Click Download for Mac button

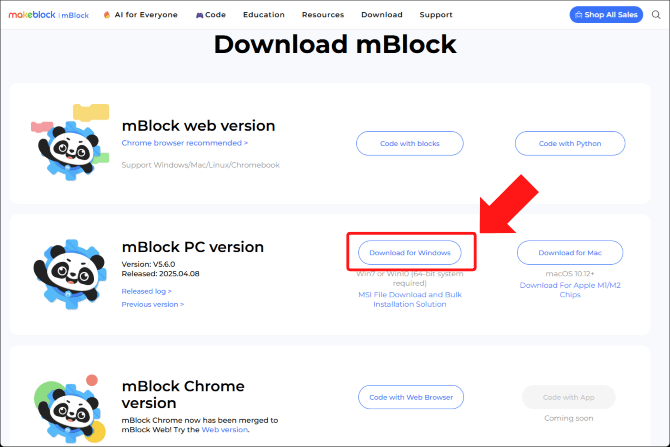click(570, 253)
